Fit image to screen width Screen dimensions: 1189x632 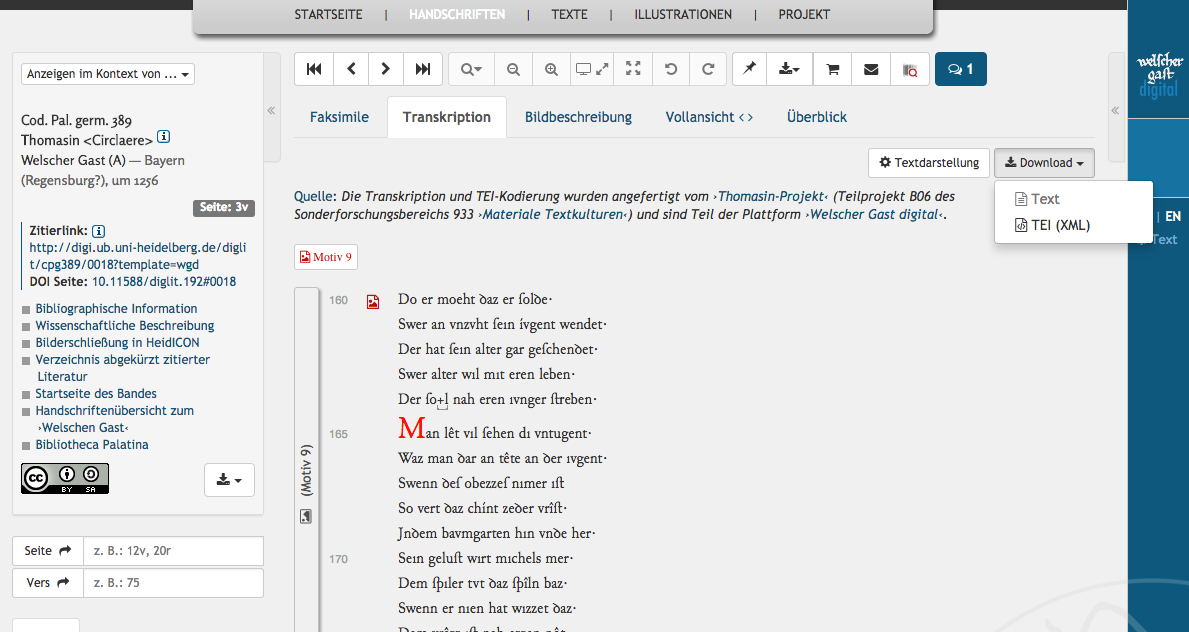(x=592, y=69)
